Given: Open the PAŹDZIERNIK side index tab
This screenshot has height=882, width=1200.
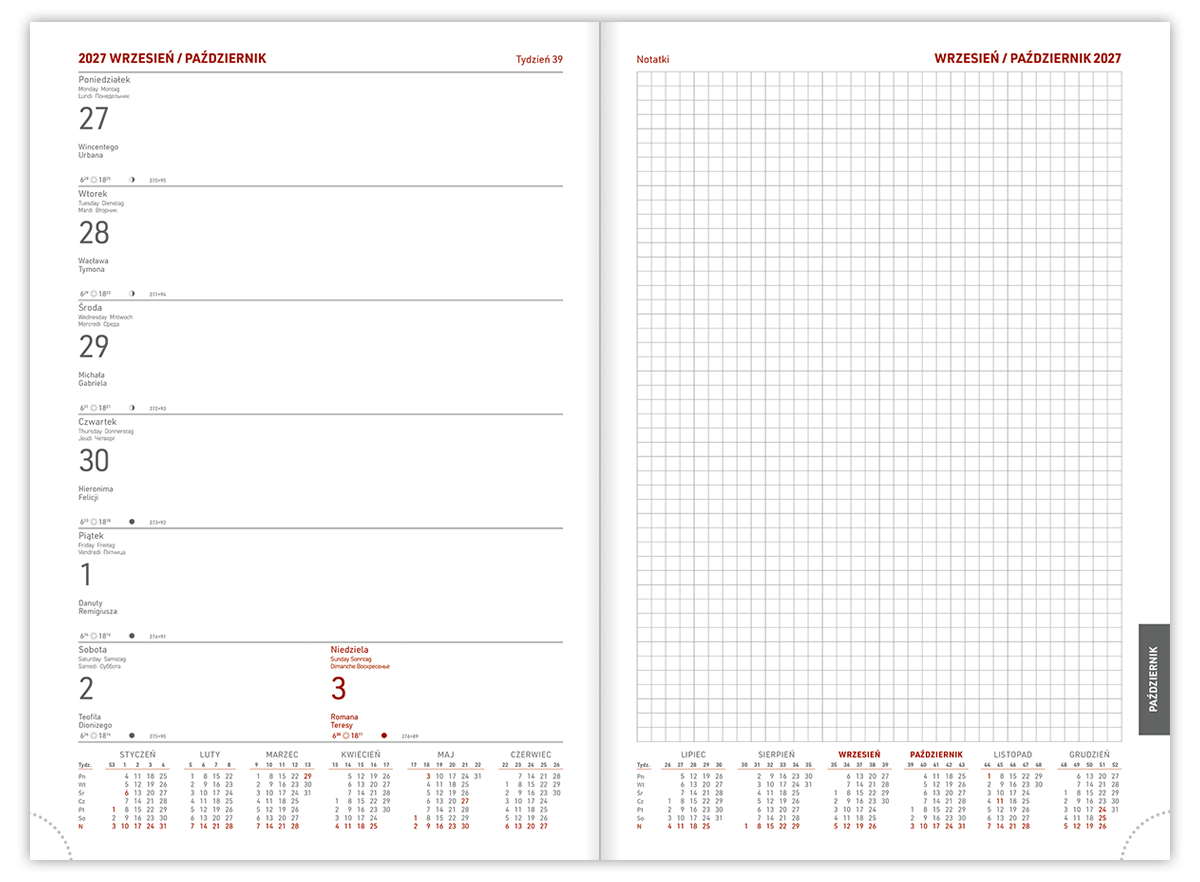Looking at the screenshot, I should pos(1154,680).
